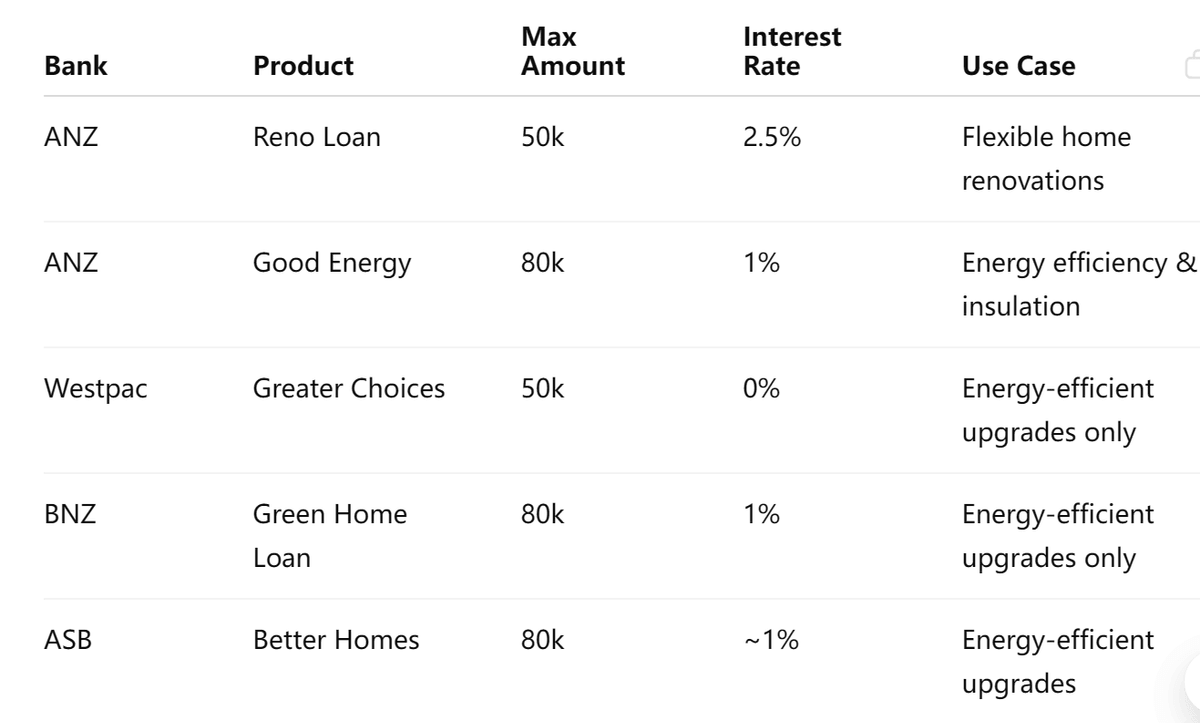Click the Max Amount column header

[x=572, y=52]
